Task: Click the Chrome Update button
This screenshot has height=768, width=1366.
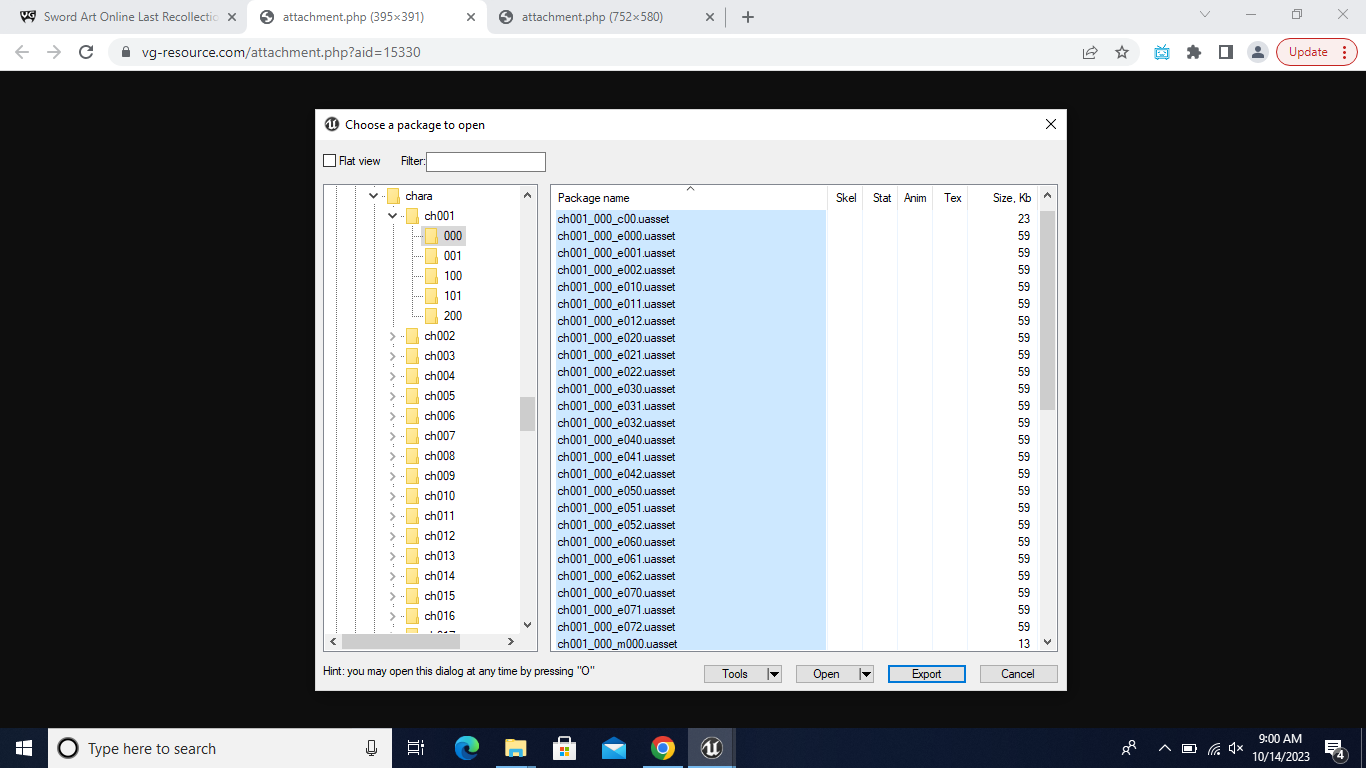Action: (x=1316, y=52)
